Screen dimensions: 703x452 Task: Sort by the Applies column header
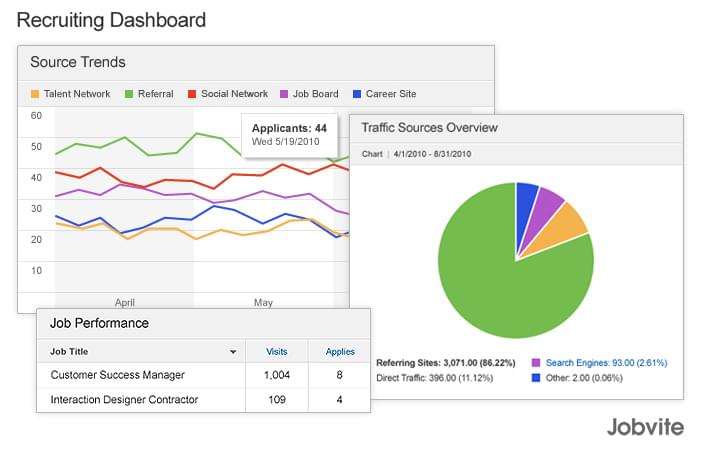point(340,352)
